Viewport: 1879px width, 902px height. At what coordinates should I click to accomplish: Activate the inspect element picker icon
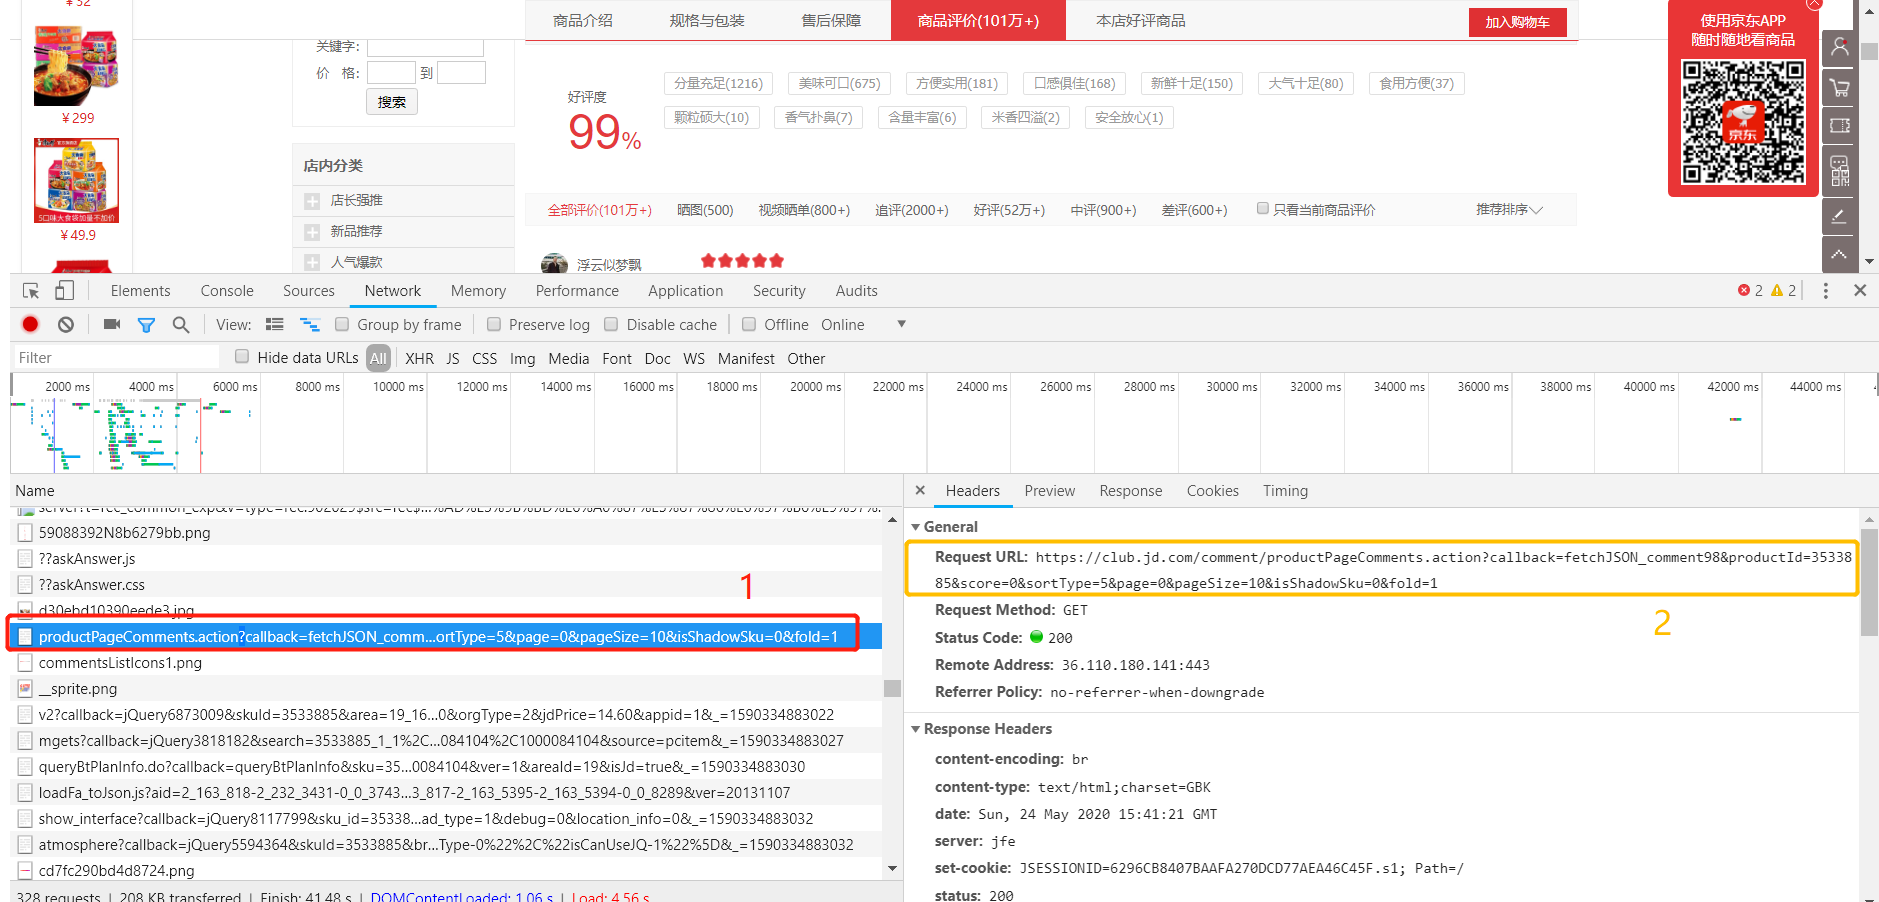[31, 291]
